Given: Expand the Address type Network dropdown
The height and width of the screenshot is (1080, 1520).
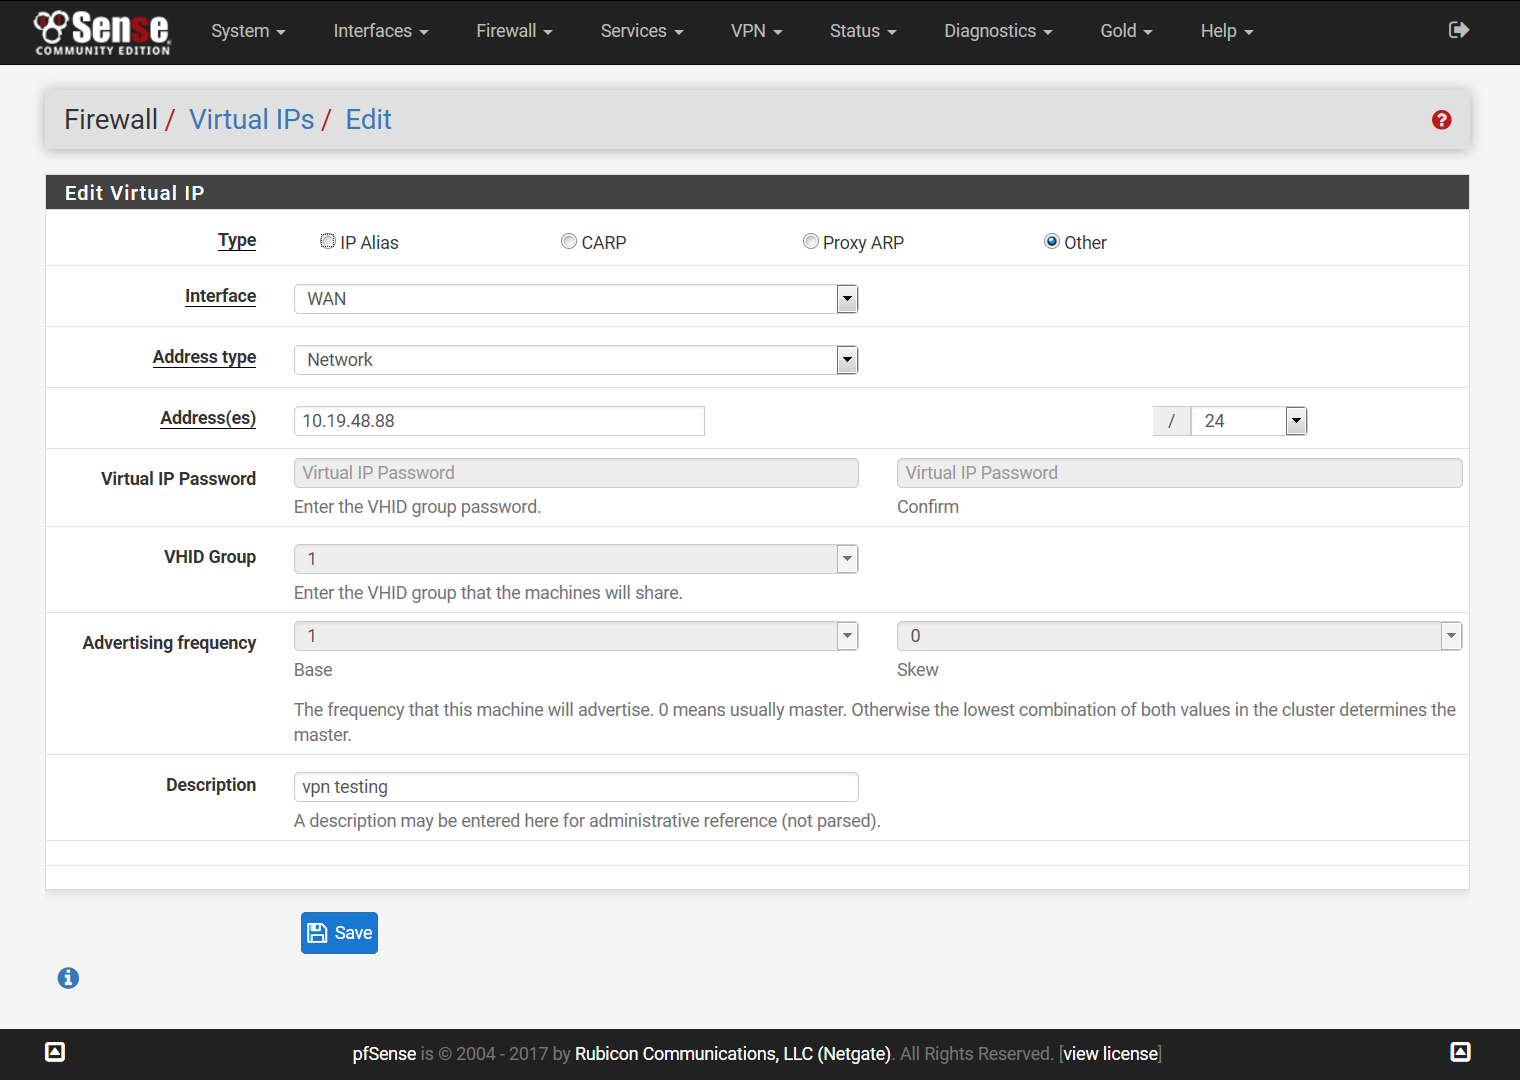Looking at the screenshot, I should 847,359.
